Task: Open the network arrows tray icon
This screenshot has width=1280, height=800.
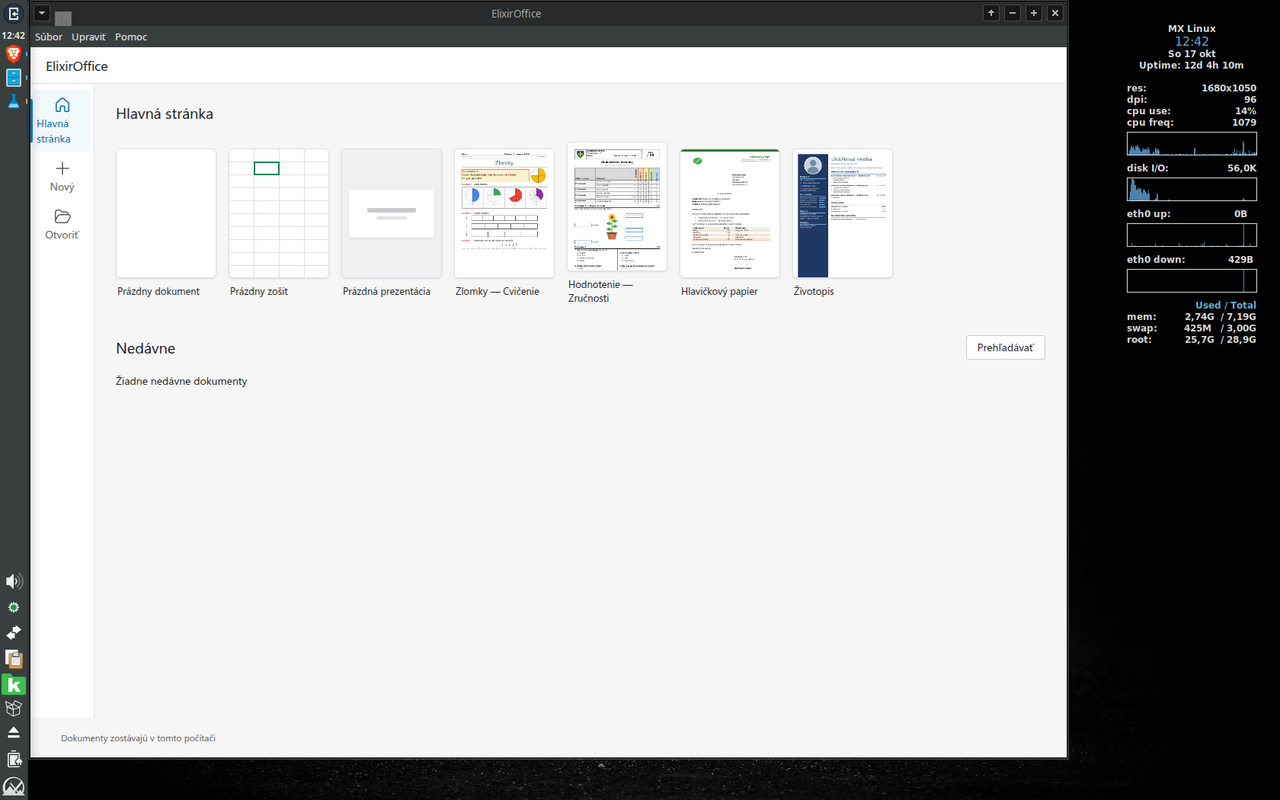Action: (14, 633)
